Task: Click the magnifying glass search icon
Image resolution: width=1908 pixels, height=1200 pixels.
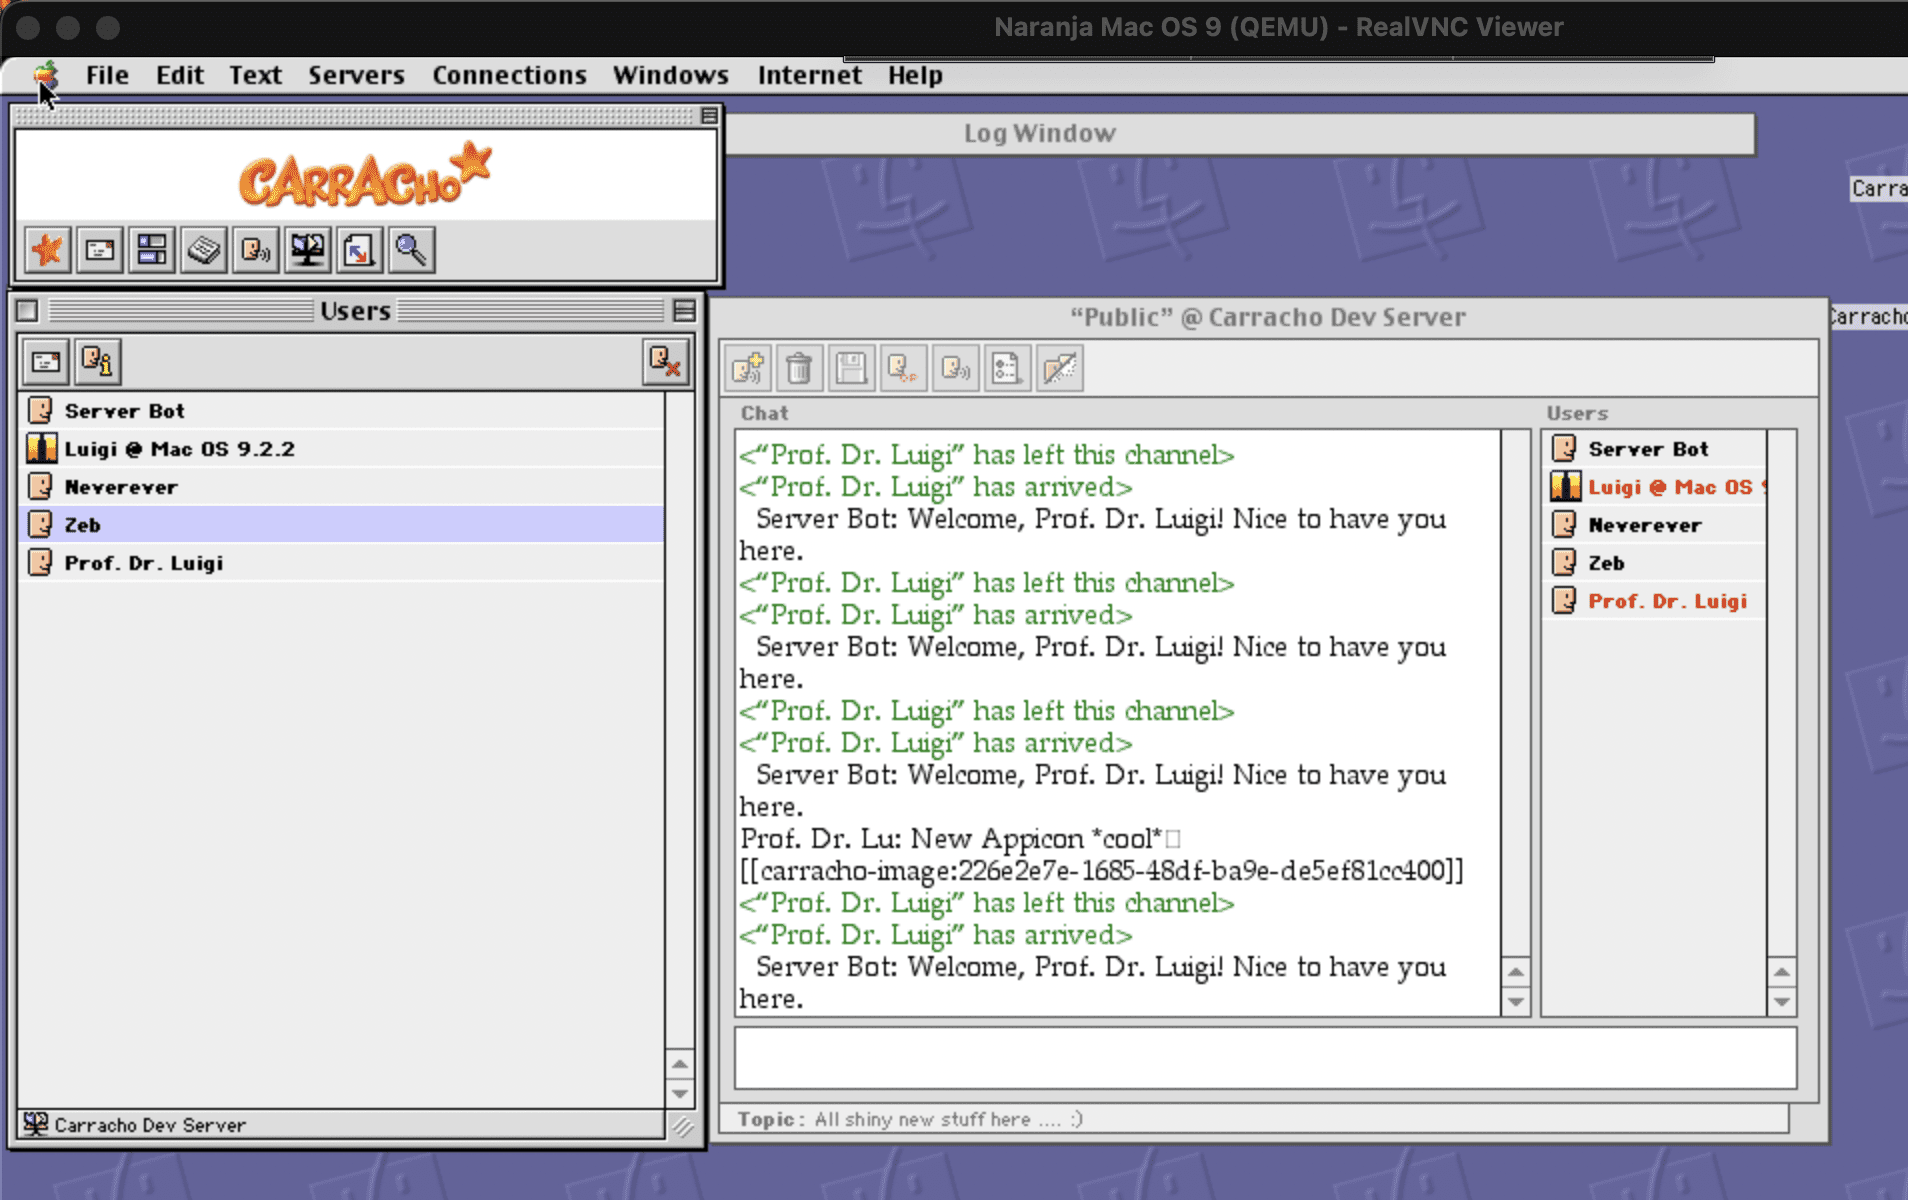Action: tap(411, 250)
